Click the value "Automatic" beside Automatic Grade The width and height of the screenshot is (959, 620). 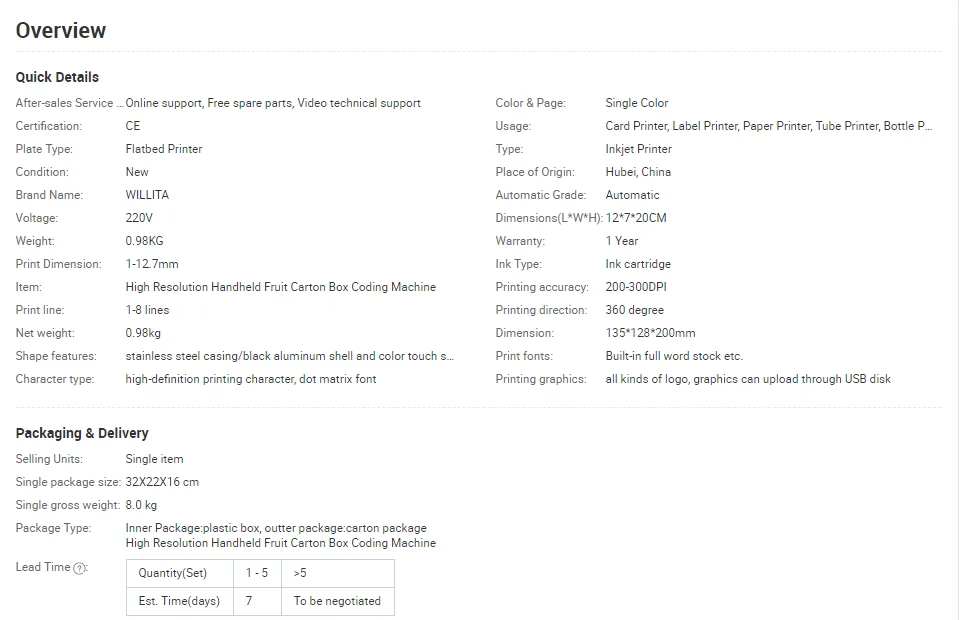coord(632,195)
